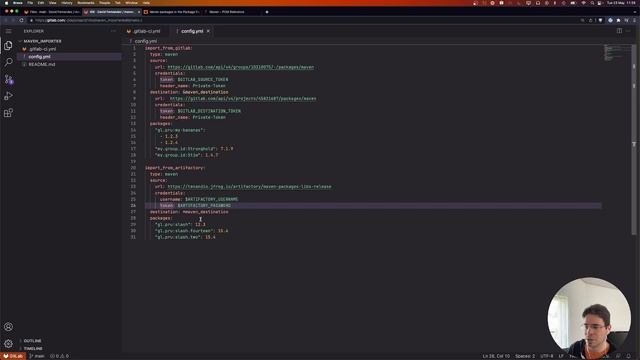Image resolution: width=640 pixels, height=360 pixels.
Task: Change file encoding via UTF-8 indicator
Action: coord(547,356)
